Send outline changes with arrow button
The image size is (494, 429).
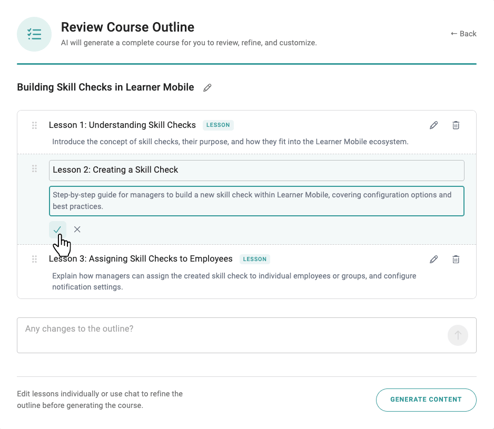[458, 335]
